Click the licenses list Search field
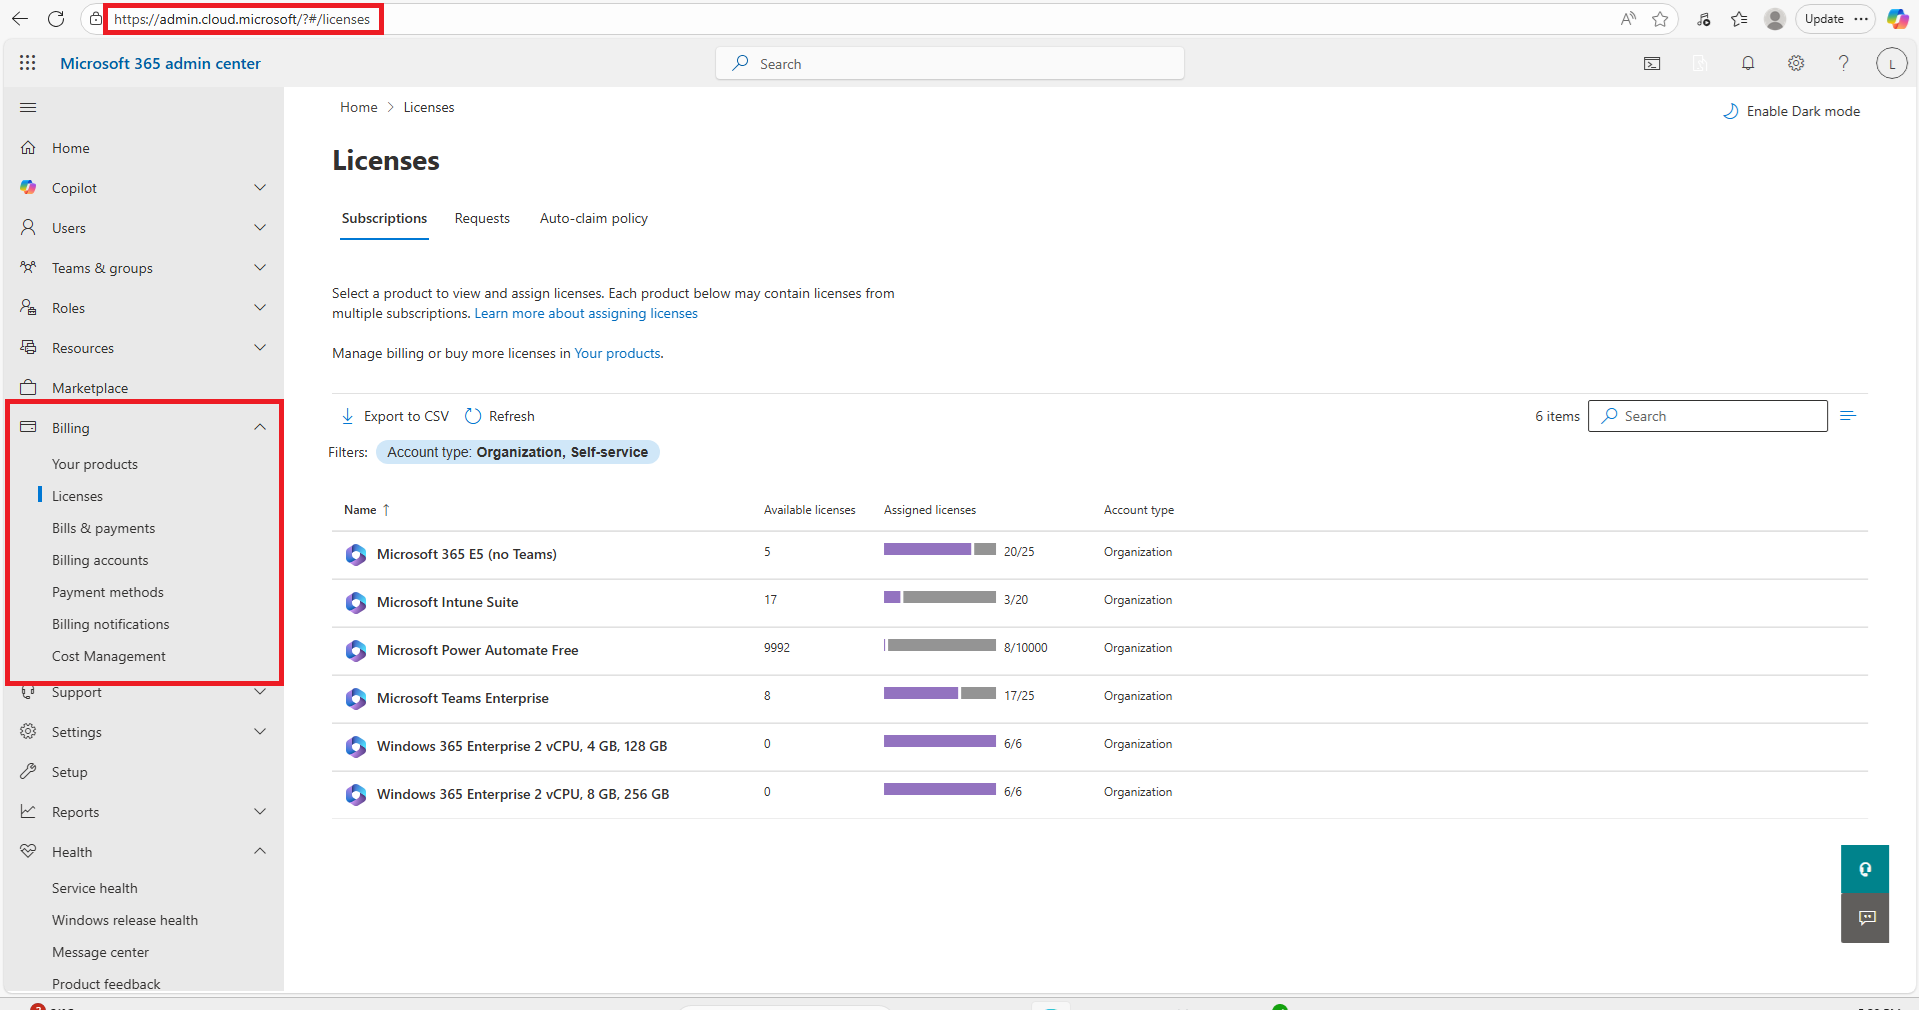 (1708, 416)
